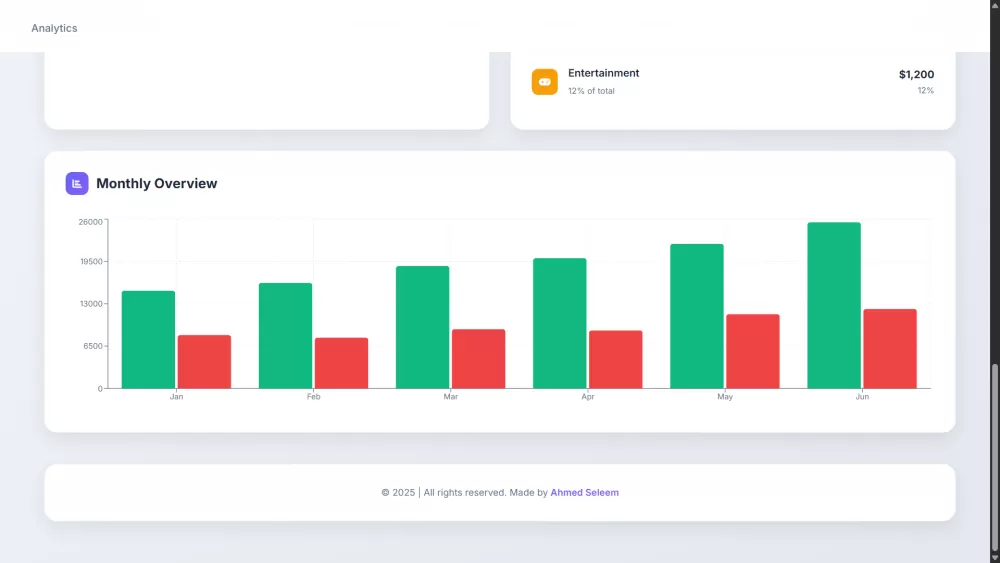
Task: Click the $1,200 Entertainment amount
Action: [x=916, y=74]
